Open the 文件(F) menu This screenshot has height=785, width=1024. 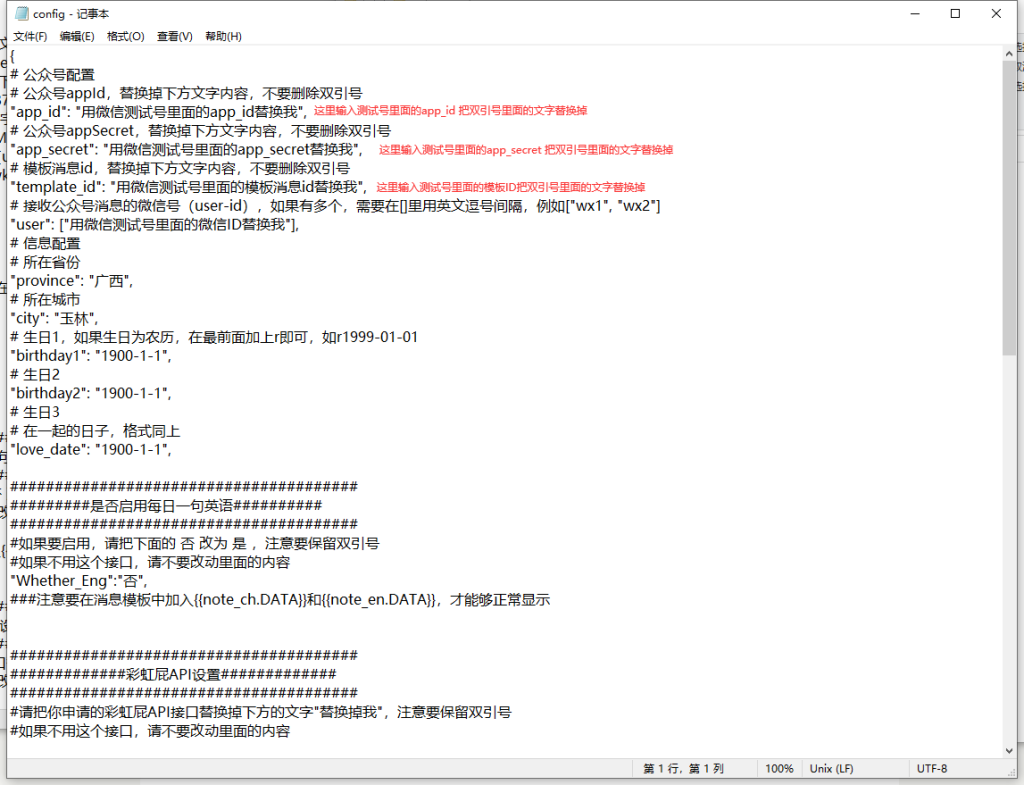[30, 36]
